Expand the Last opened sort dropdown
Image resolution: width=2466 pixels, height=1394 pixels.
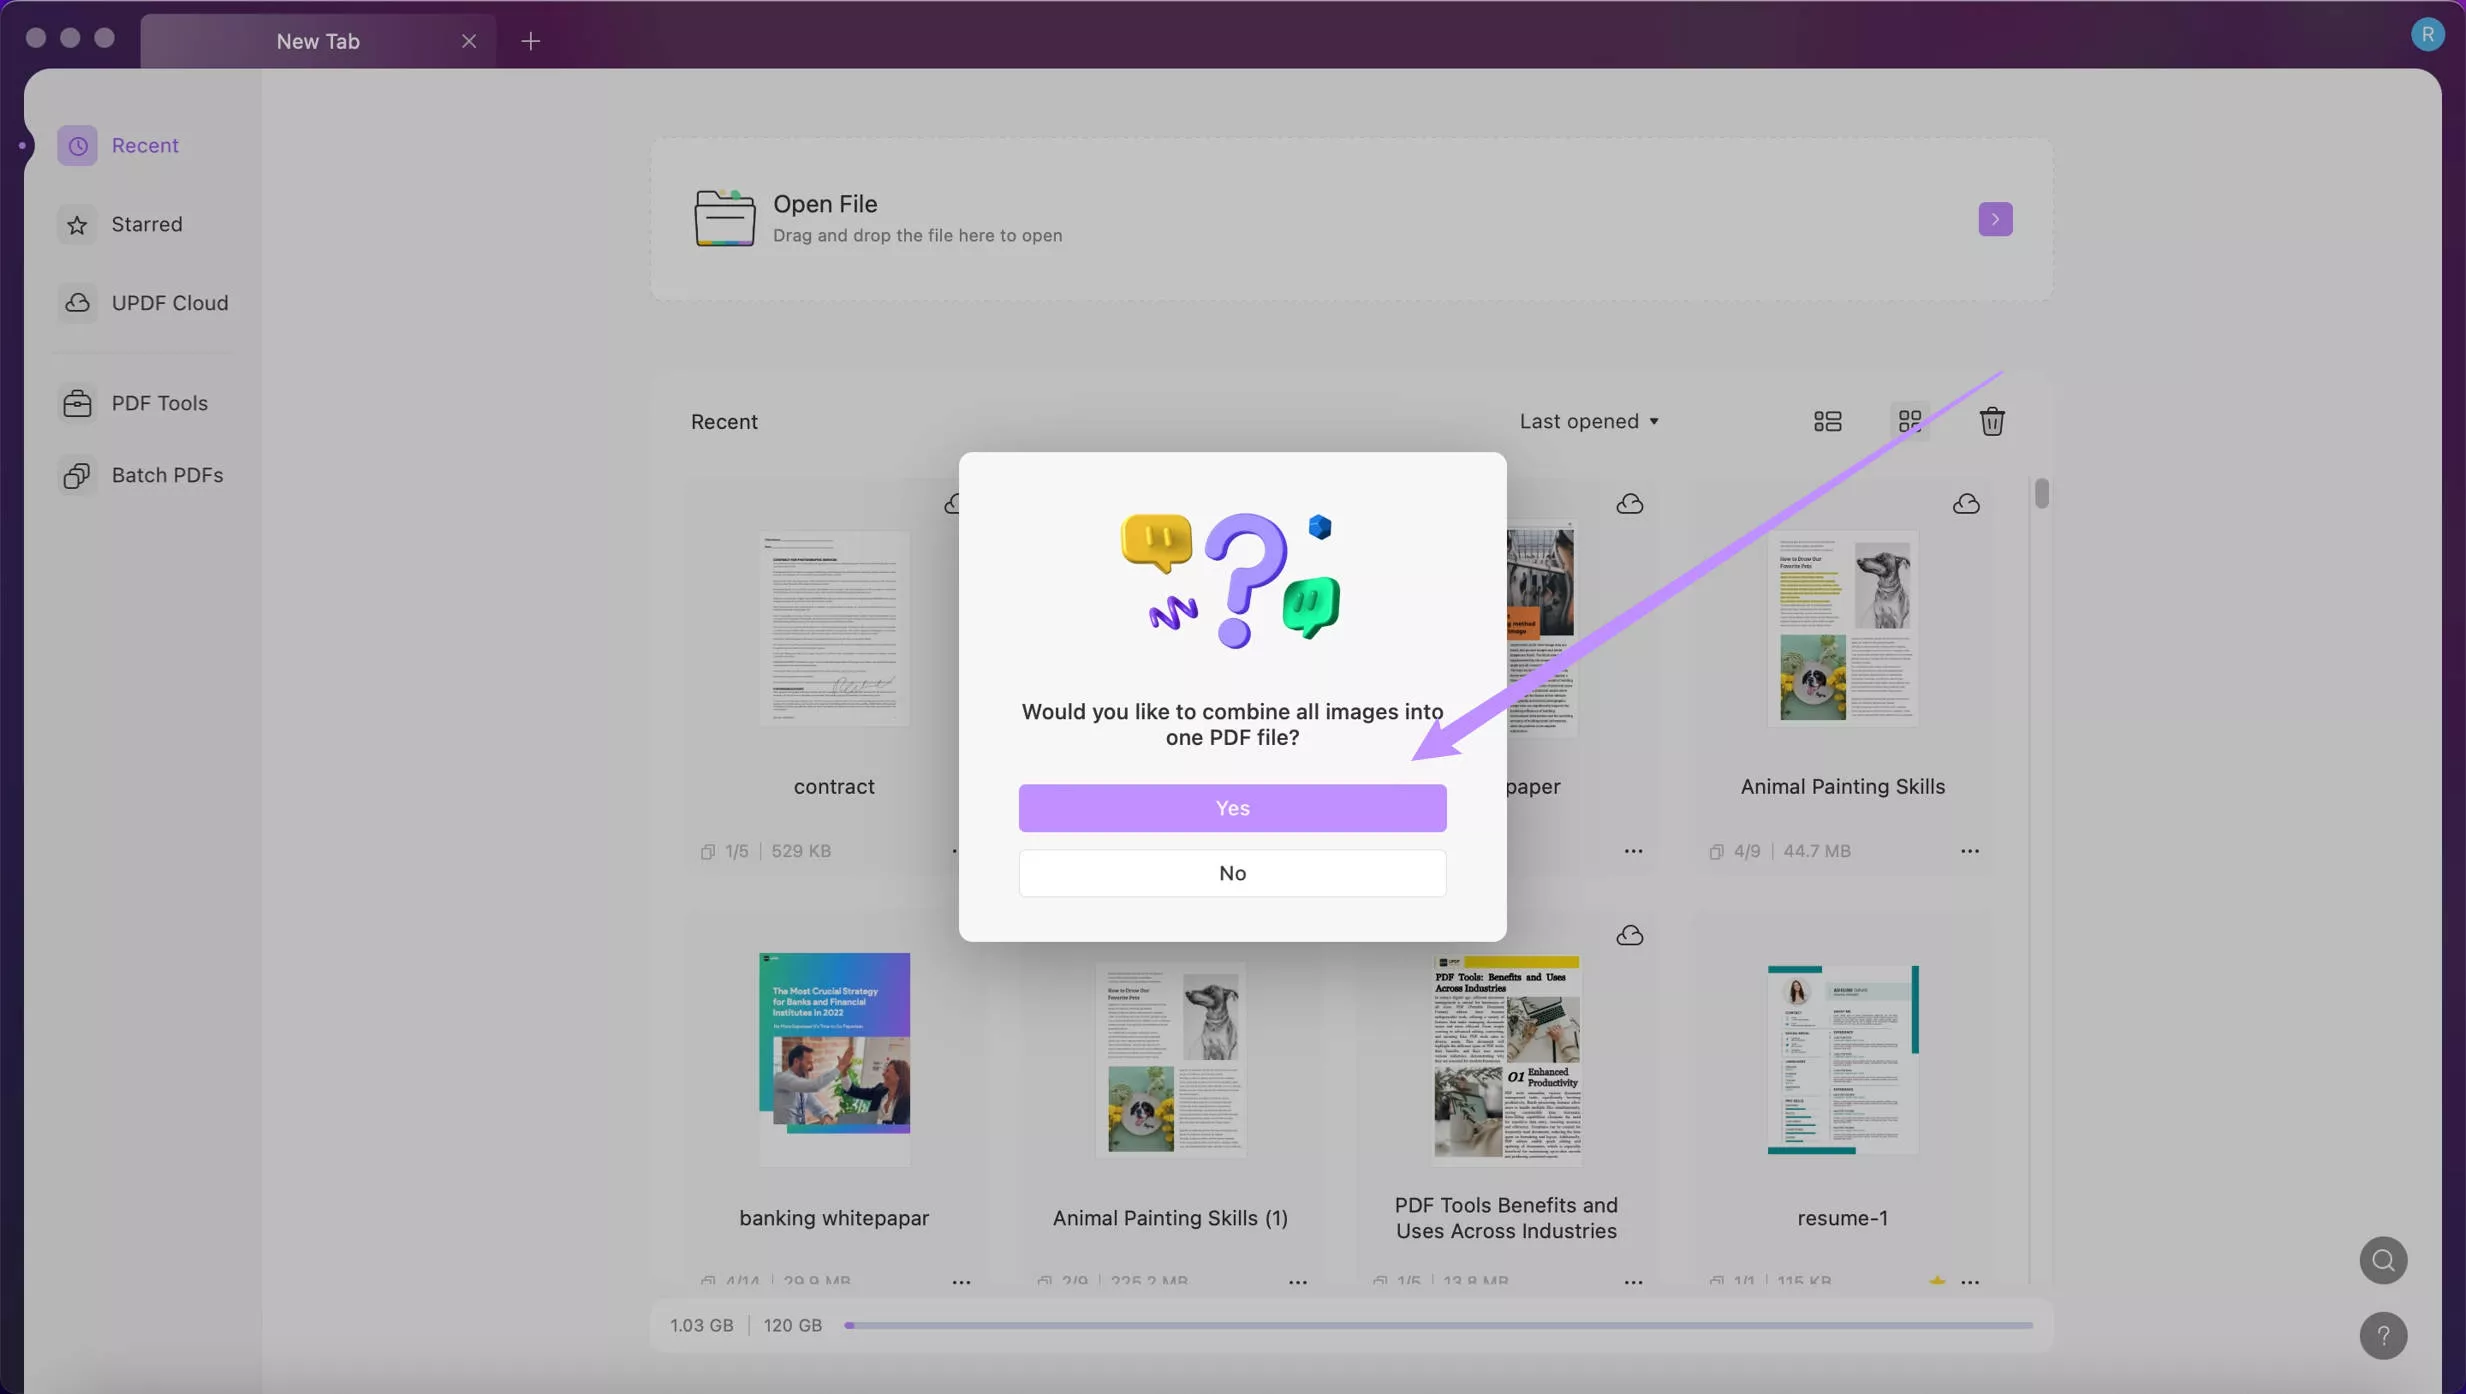pyautogui.click(x=1588, y=421)
